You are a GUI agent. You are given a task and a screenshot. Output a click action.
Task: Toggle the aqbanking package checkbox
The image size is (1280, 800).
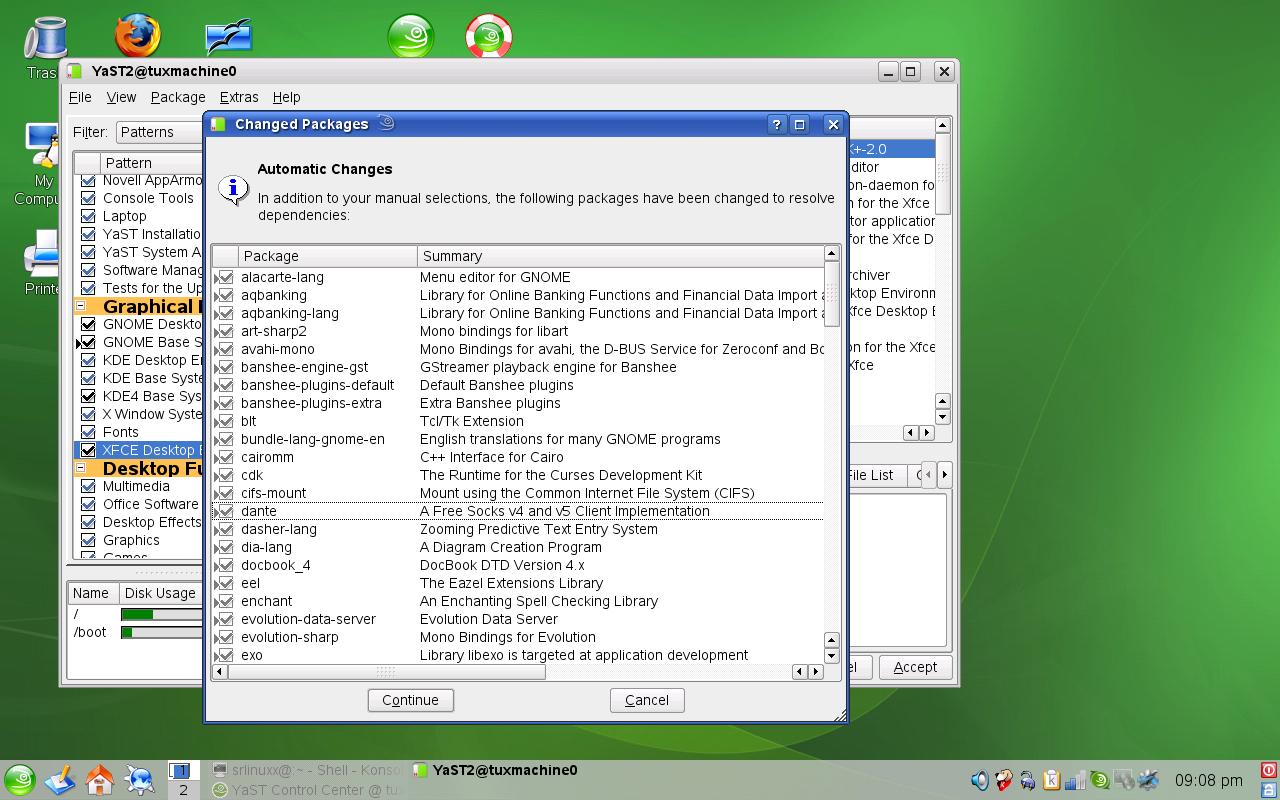coord(226,295)
